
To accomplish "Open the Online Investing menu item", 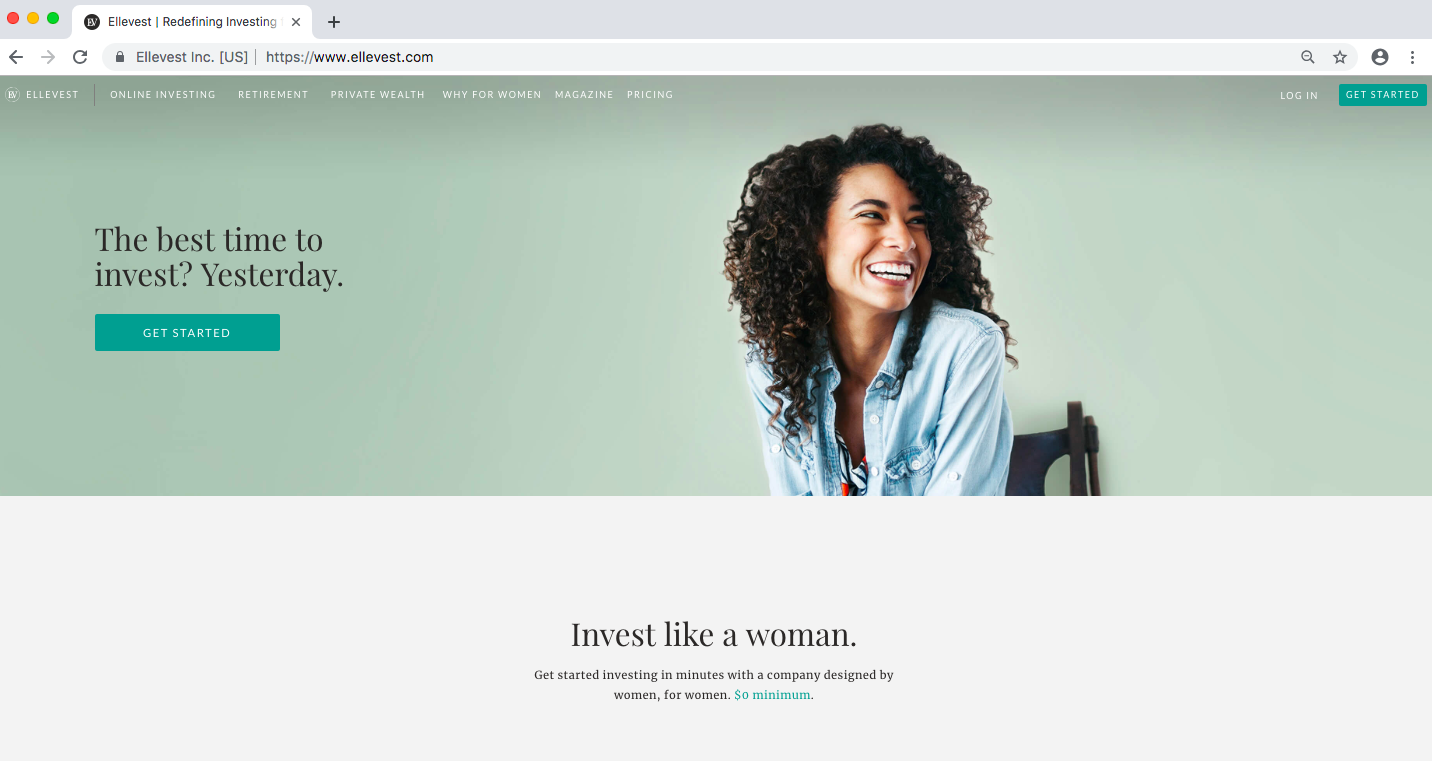I will pos(163,95).
